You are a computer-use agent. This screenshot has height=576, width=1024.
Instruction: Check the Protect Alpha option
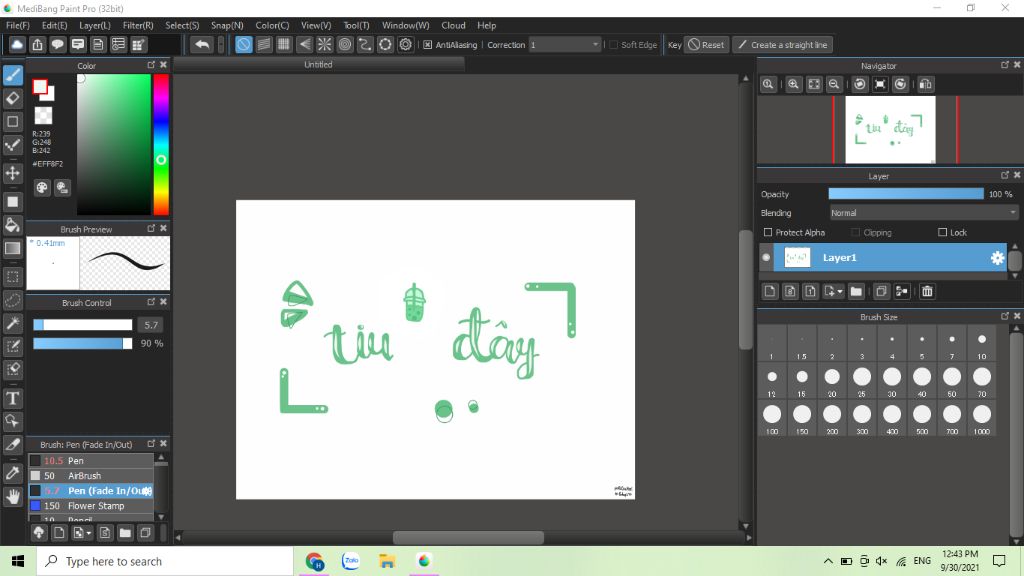pos(768,232)
